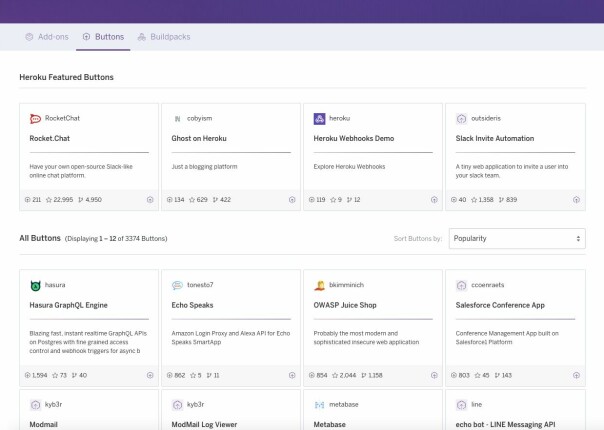Open the ModMail Log Viewer title
This screenshot has height=430, width=604.
[x=204, y=424]
